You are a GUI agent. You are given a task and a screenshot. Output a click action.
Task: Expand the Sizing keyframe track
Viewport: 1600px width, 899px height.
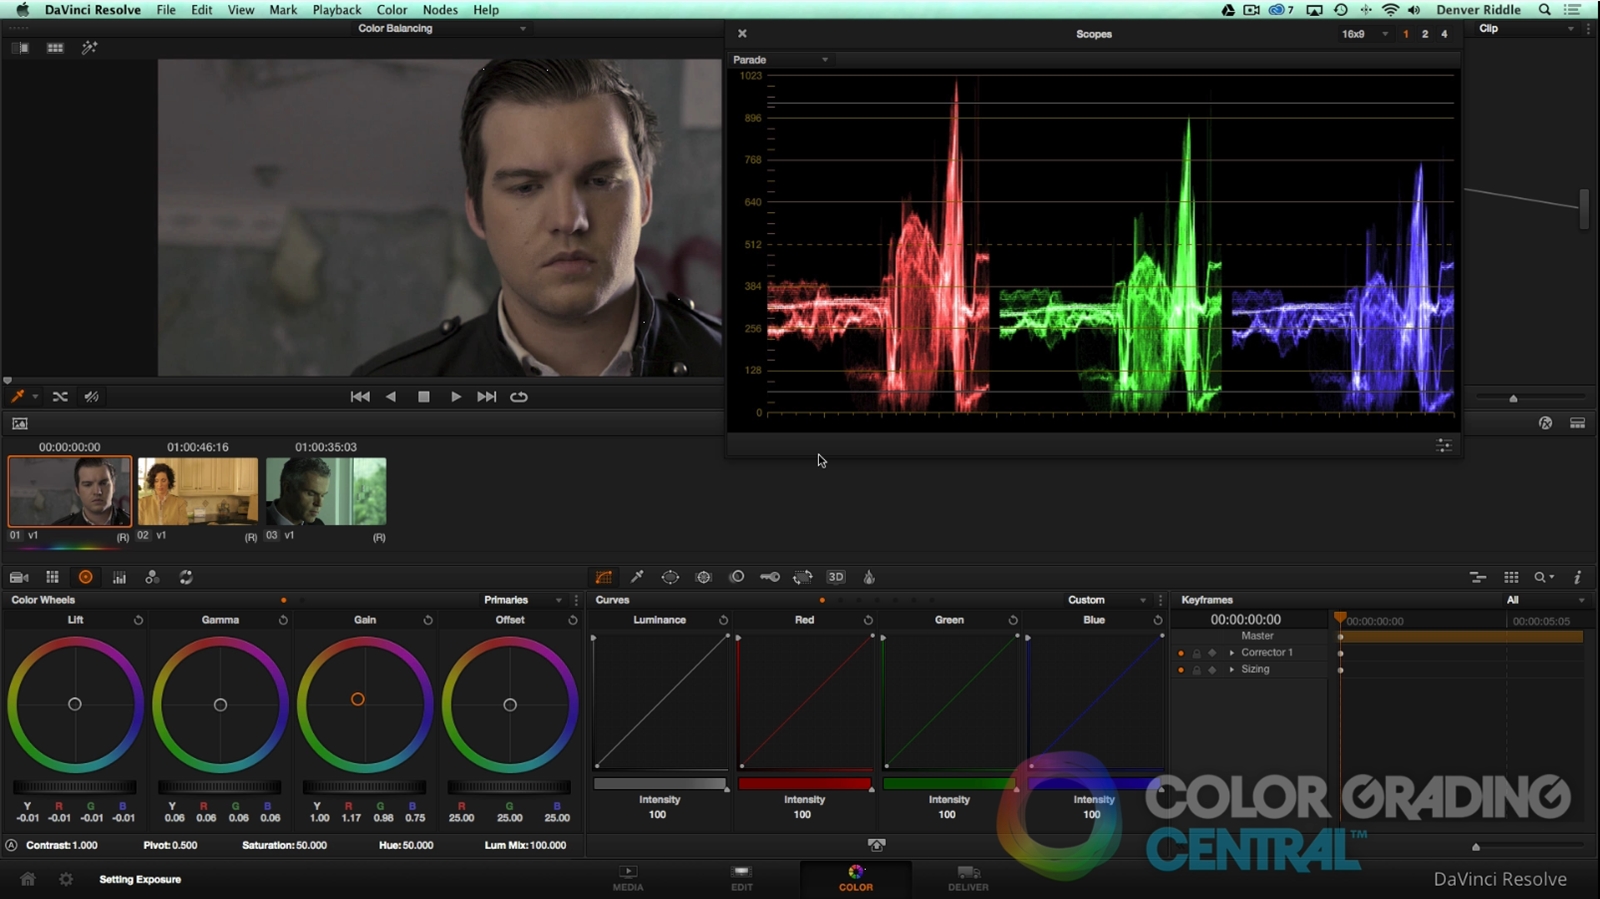[1232, 670]
